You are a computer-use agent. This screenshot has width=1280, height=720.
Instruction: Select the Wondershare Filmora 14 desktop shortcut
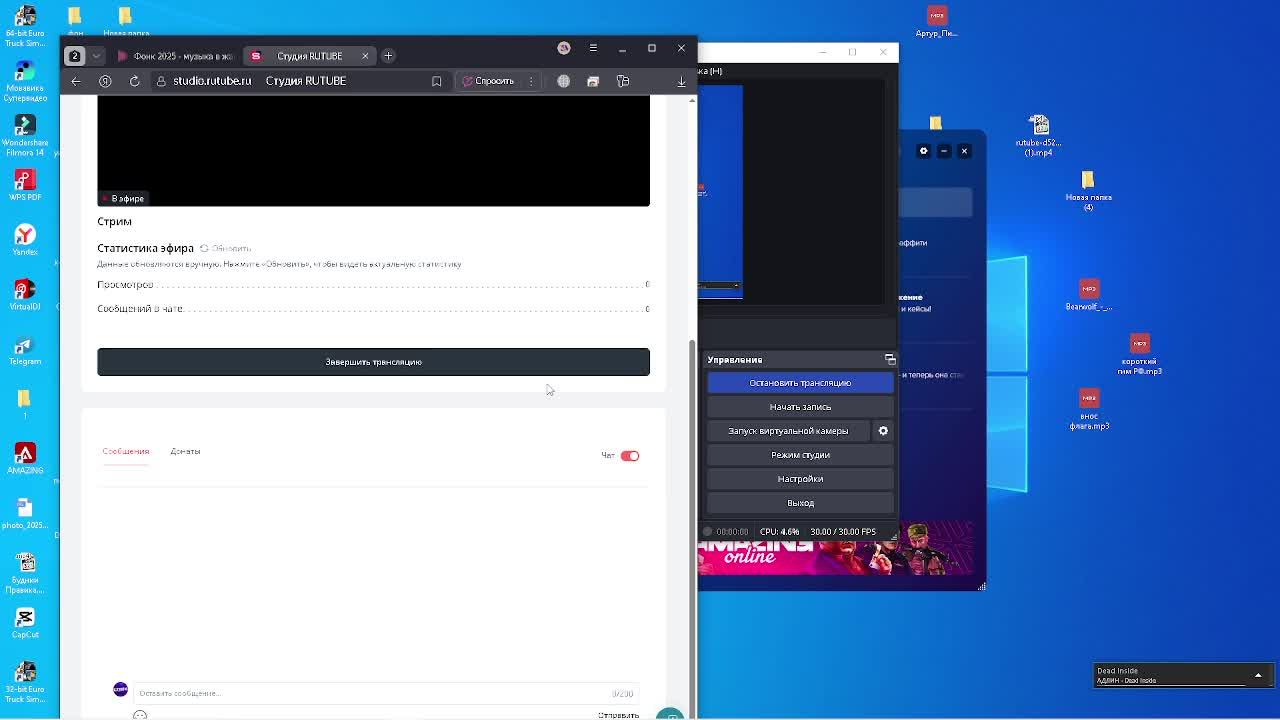[25, 136]
